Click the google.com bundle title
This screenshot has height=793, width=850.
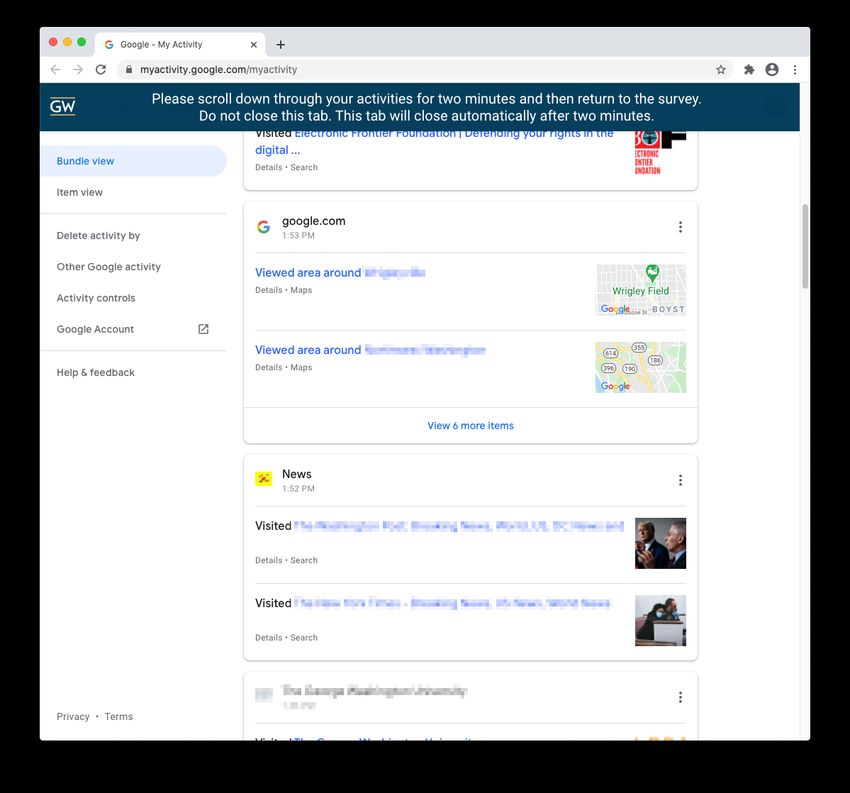click(313, 221)
